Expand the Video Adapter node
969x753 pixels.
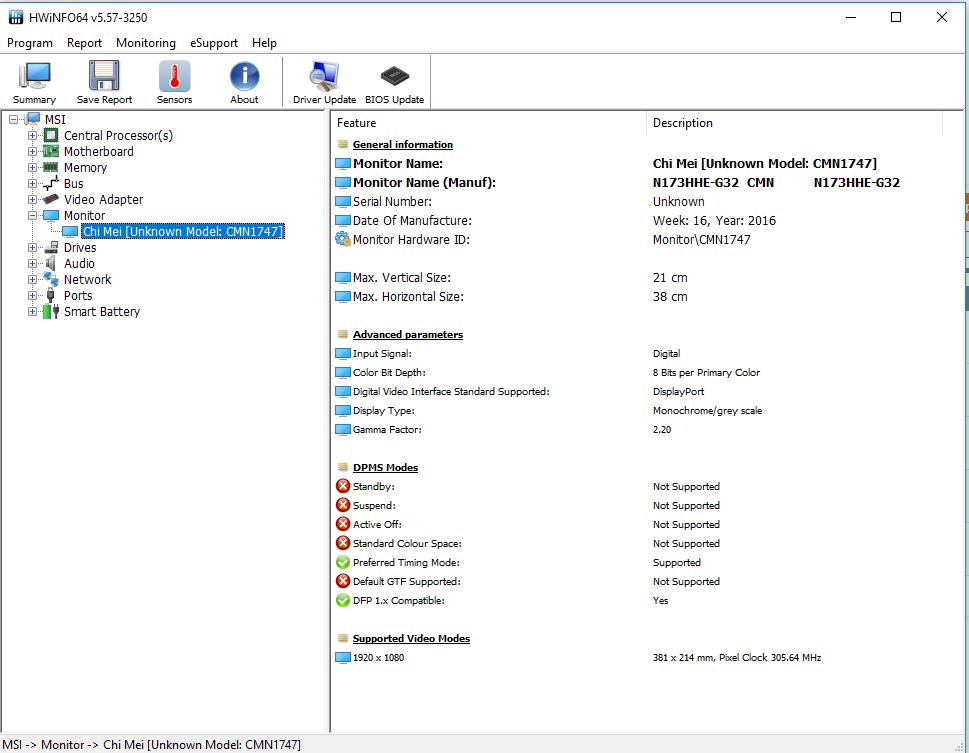click(32, 200)
